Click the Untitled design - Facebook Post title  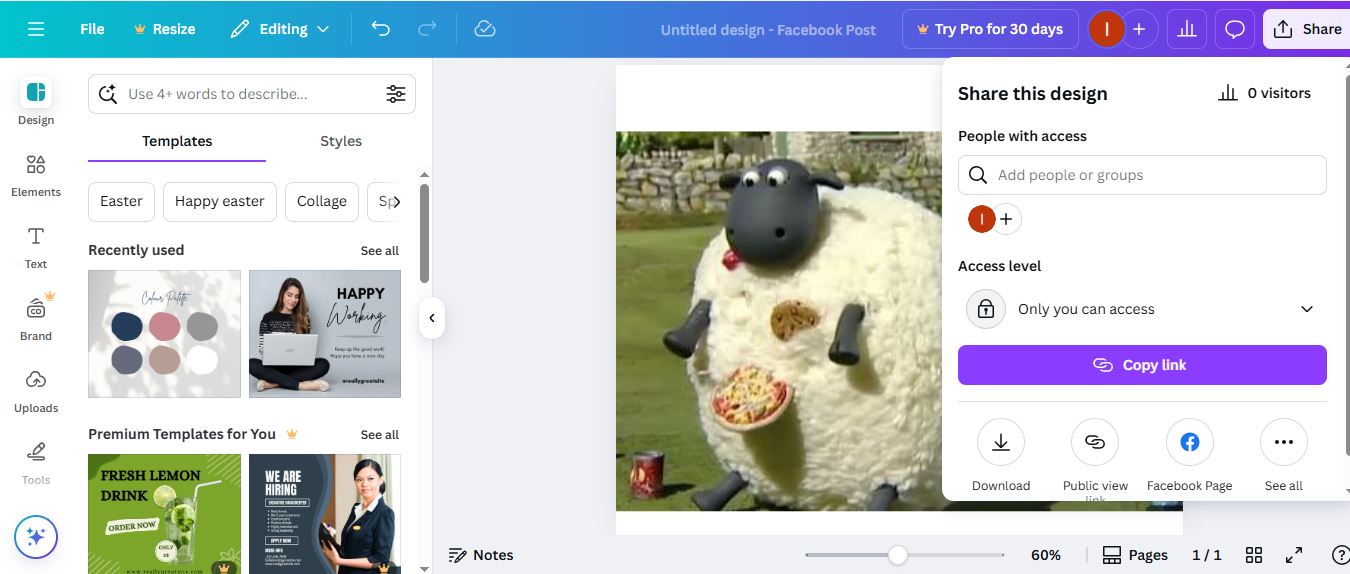tap(768, 29)
